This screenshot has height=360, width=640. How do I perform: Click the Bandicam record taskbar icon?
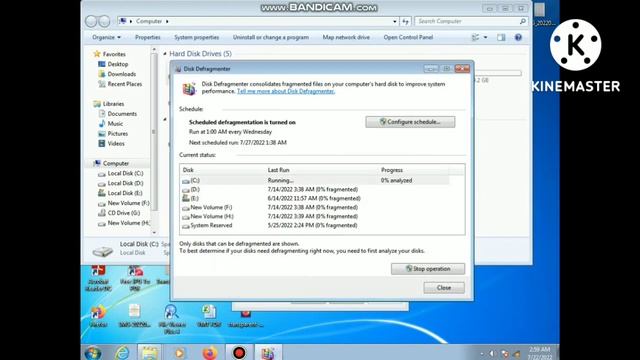click(x=239, y=353)
